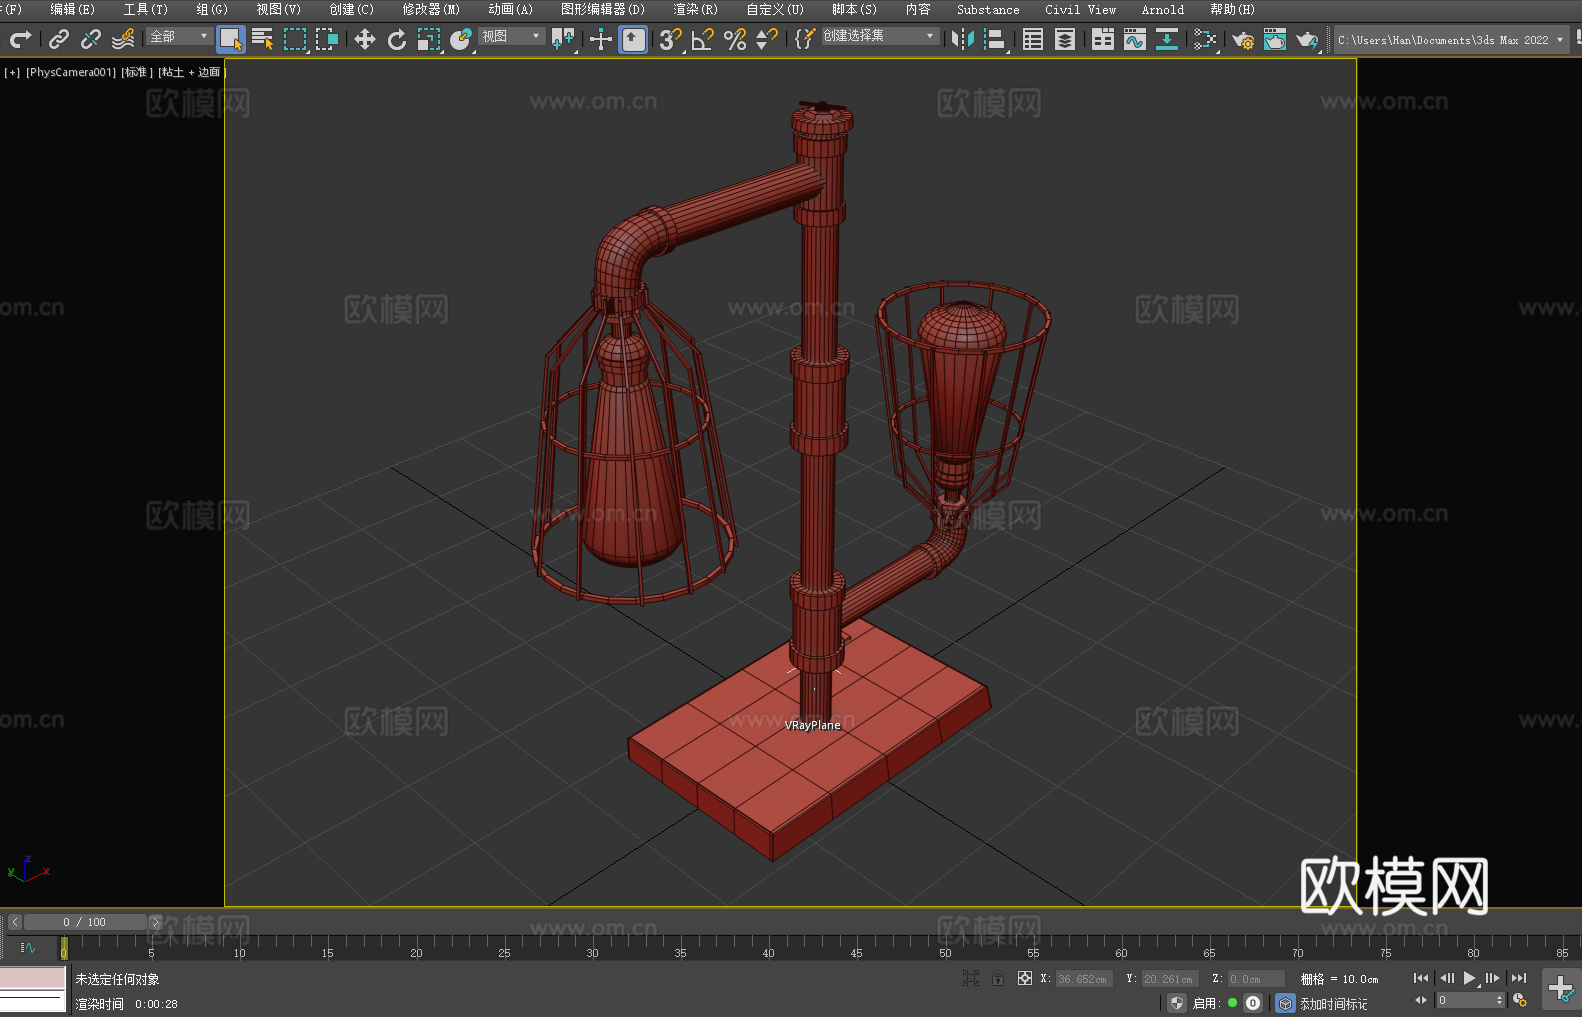The image size is (1582, 1017).
Task: Click the Play Animation button
Action: pos(1469,978)
